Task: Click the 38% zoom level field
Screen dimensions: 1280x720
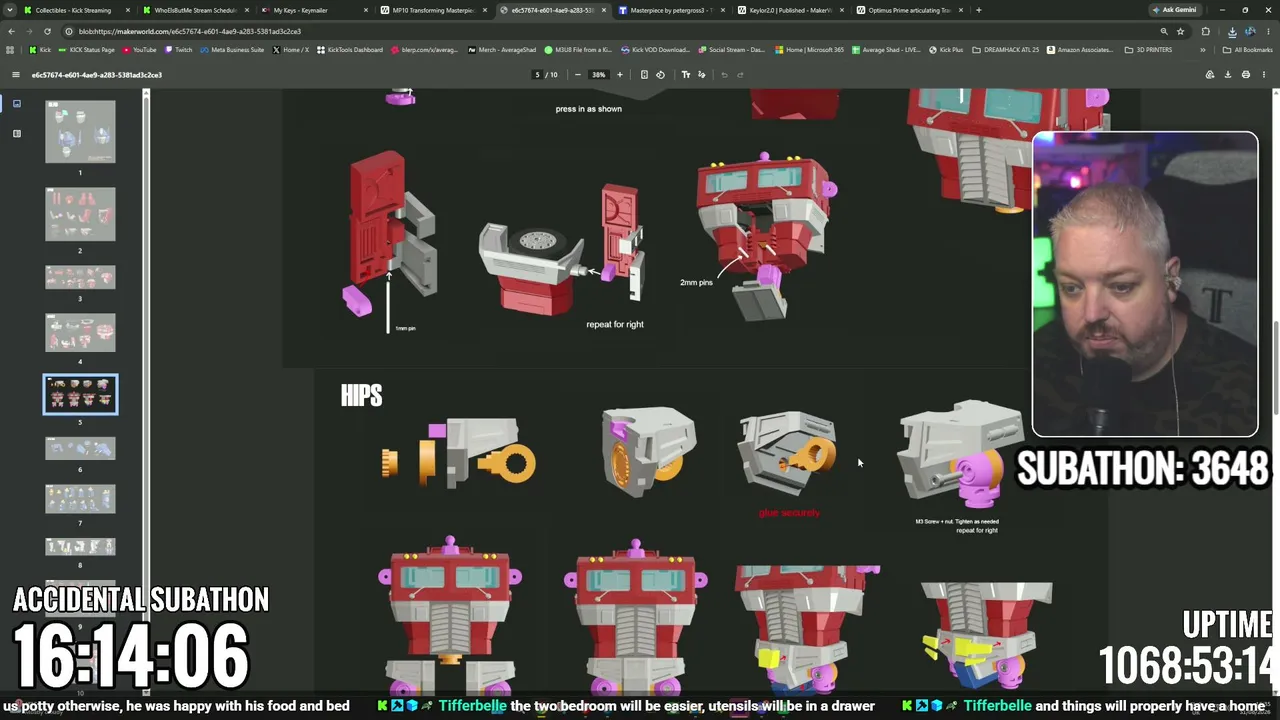Action: 598,75
